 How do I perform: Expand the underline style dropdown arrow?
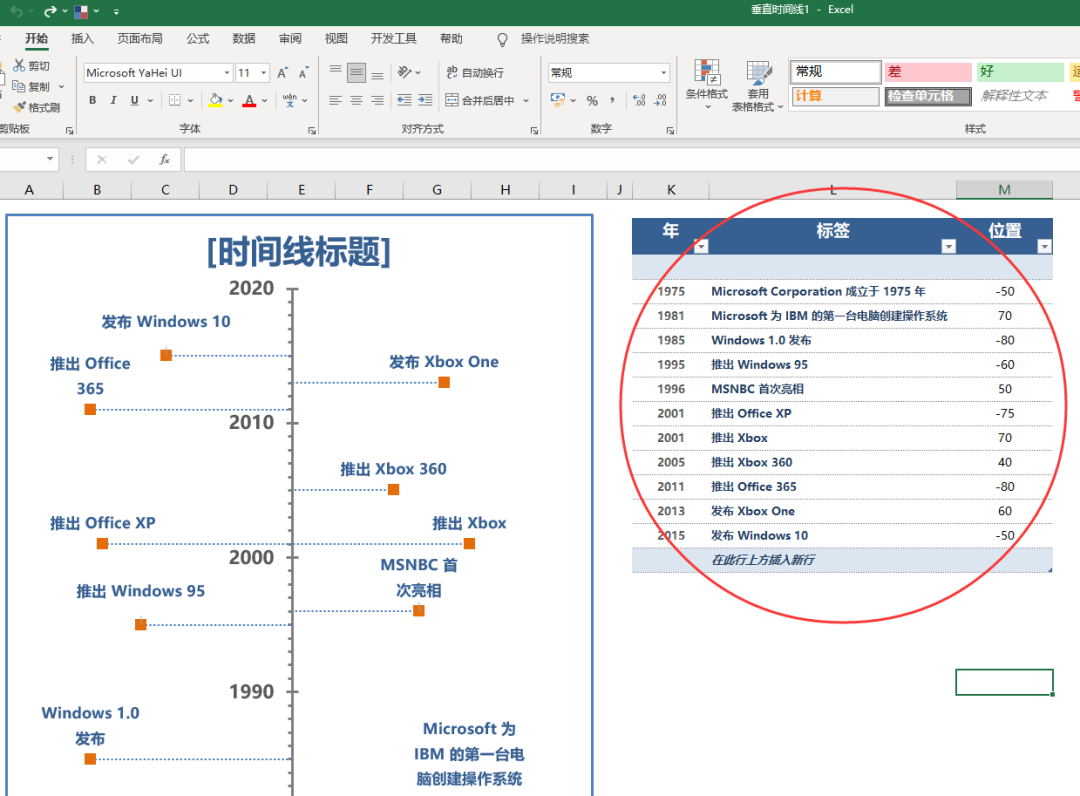tap(150, 101)
